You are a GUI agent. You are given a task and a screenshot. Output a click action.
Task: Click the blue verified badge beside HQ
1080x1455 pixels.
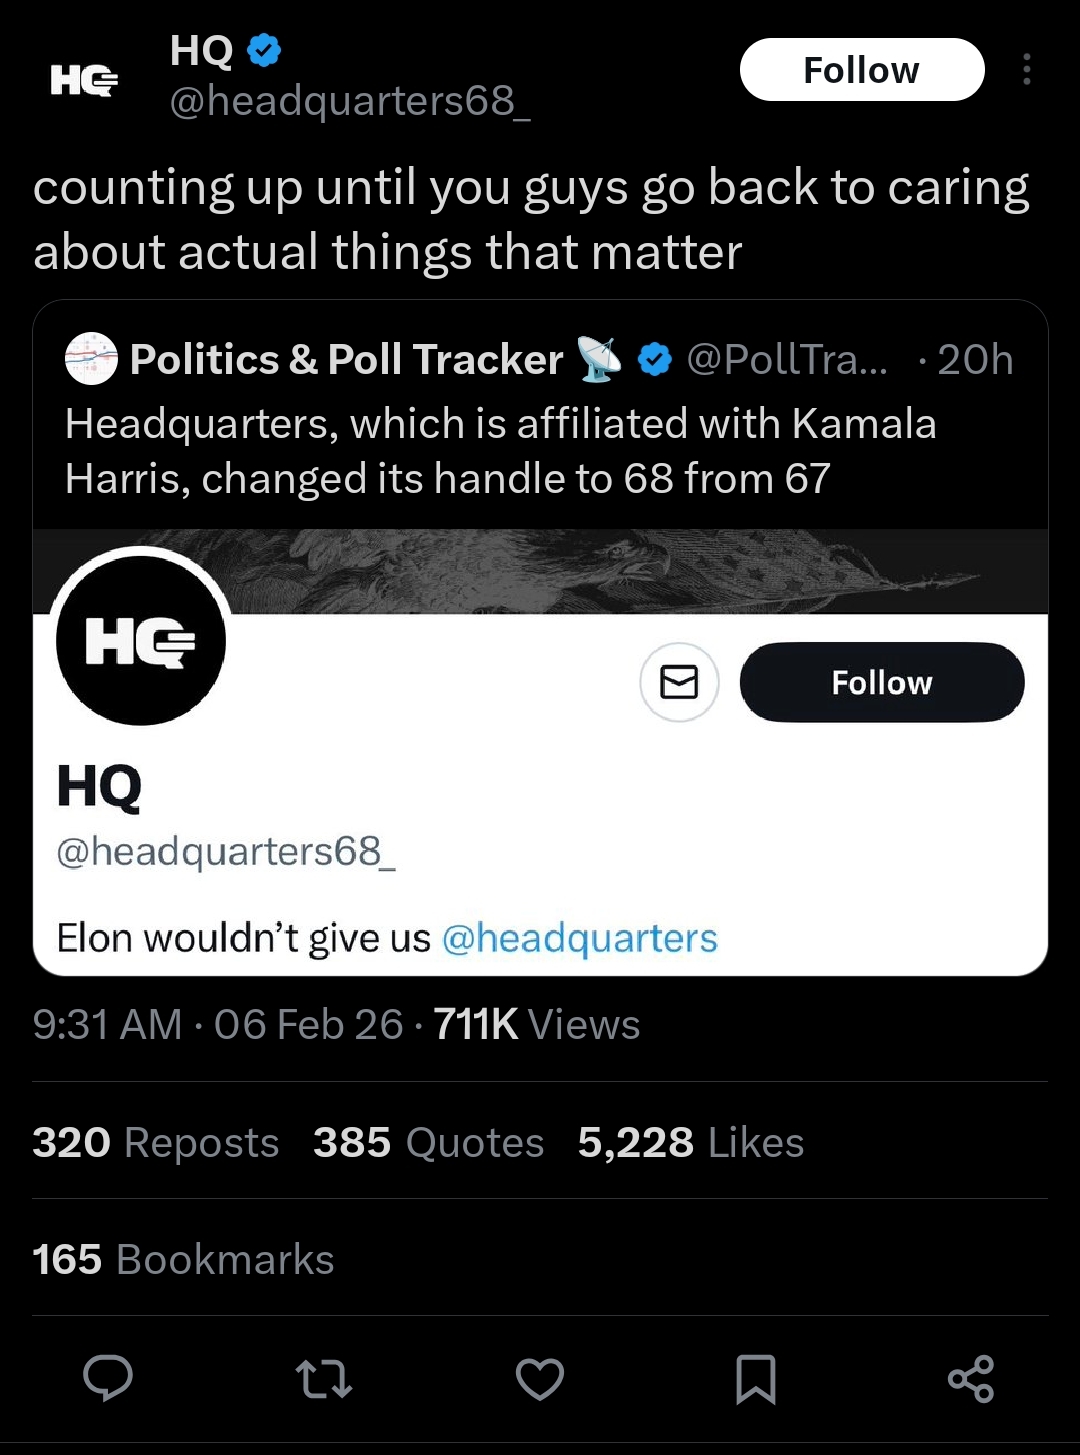tap(264, 50)
